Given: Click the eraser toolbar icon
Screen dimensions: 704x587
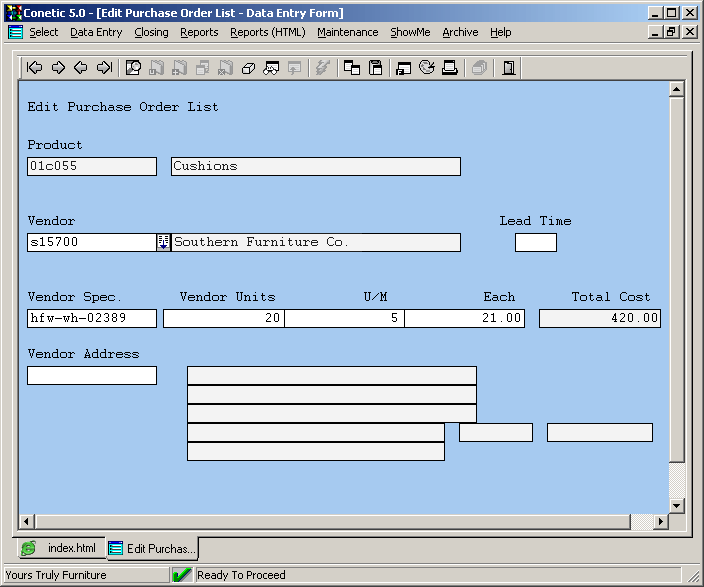Looking at the screenshot, I should [x=248, y=68].
